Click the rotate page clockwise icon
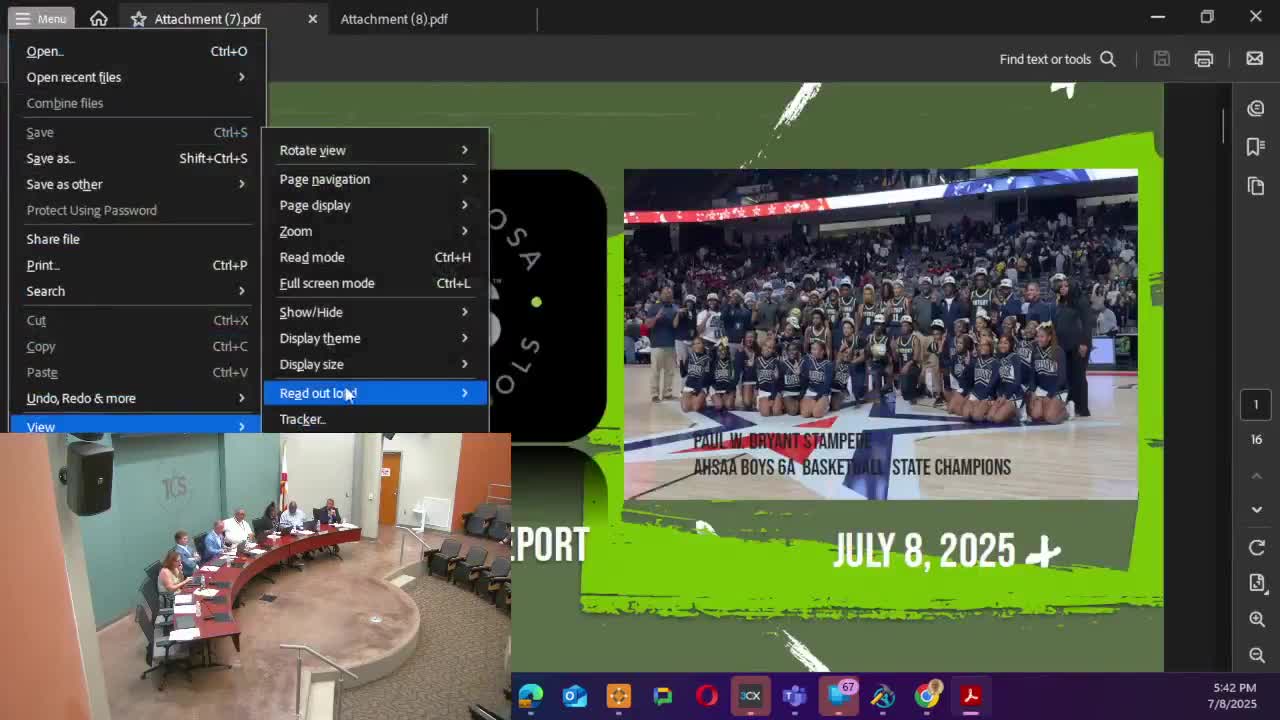1280x720 pixels. (1257, 548)
